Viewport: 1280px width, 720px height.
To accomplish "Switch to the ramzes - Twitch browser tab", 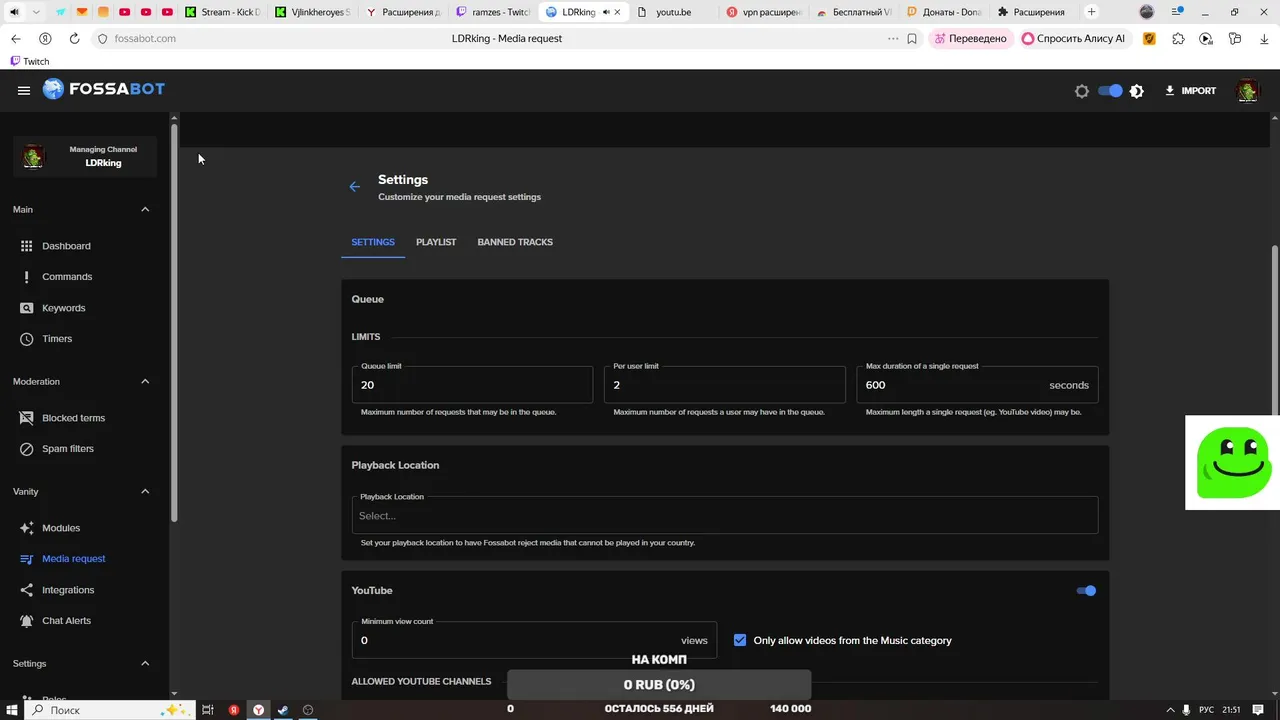I will [x=491, y=12].
